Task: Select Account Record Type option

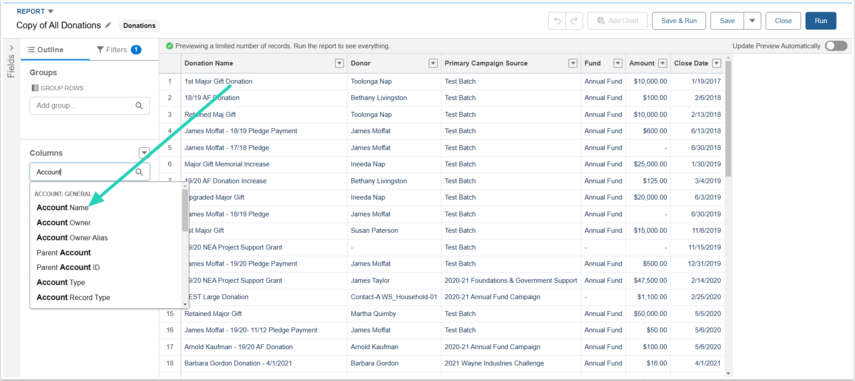Action: (x=73, y=298)
